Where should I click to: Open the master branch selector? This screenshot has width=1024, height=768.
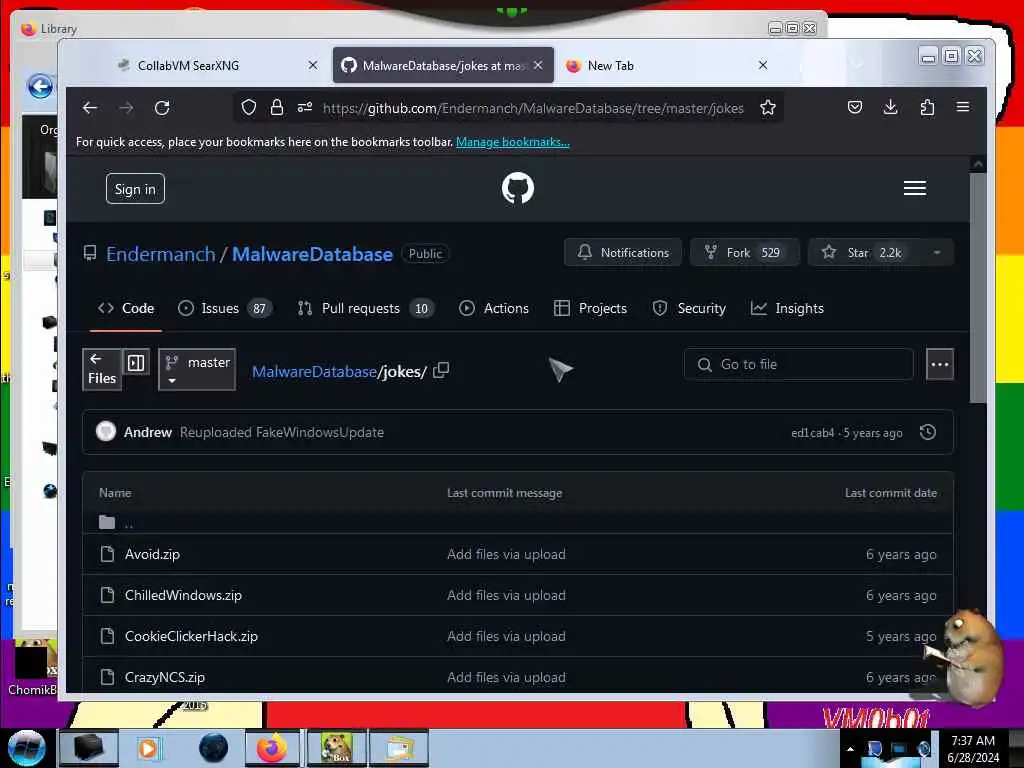pyautogui.click(x=197, y=370)
